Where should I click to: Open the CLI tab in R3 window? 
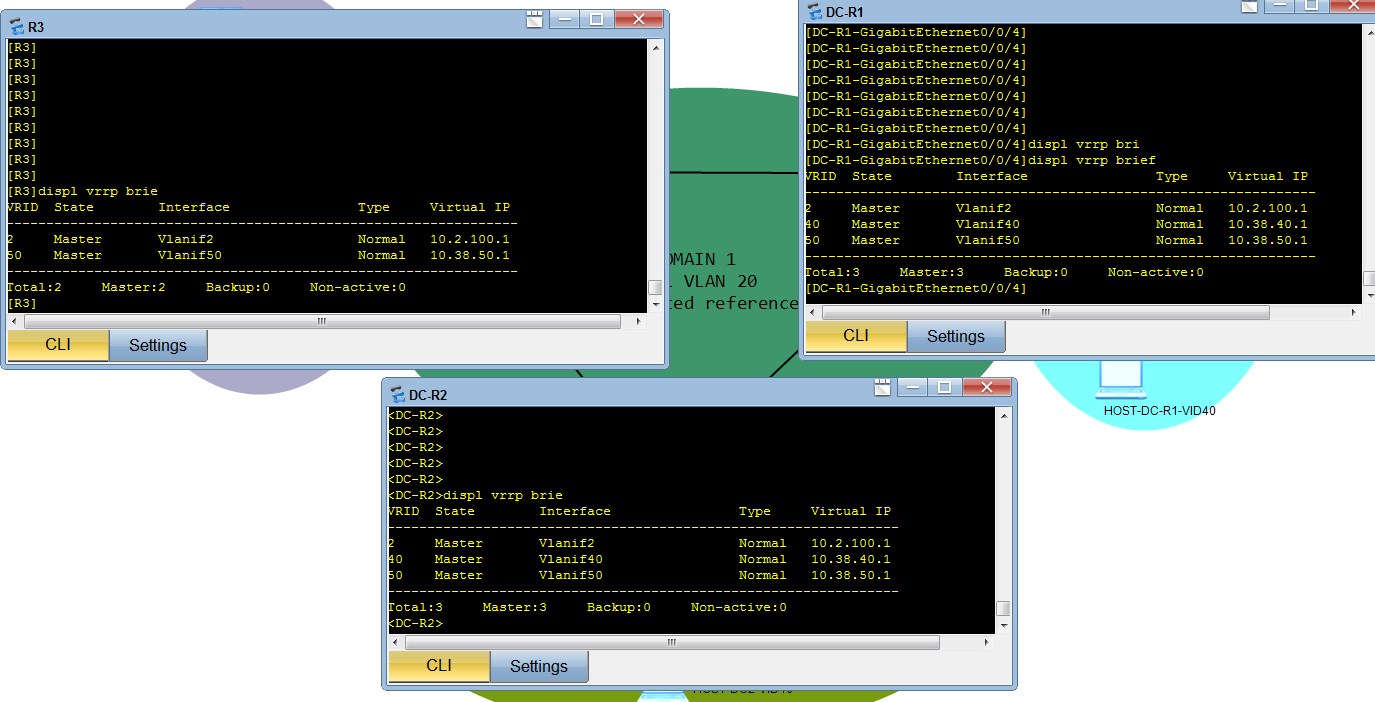[x=58, y=345]
